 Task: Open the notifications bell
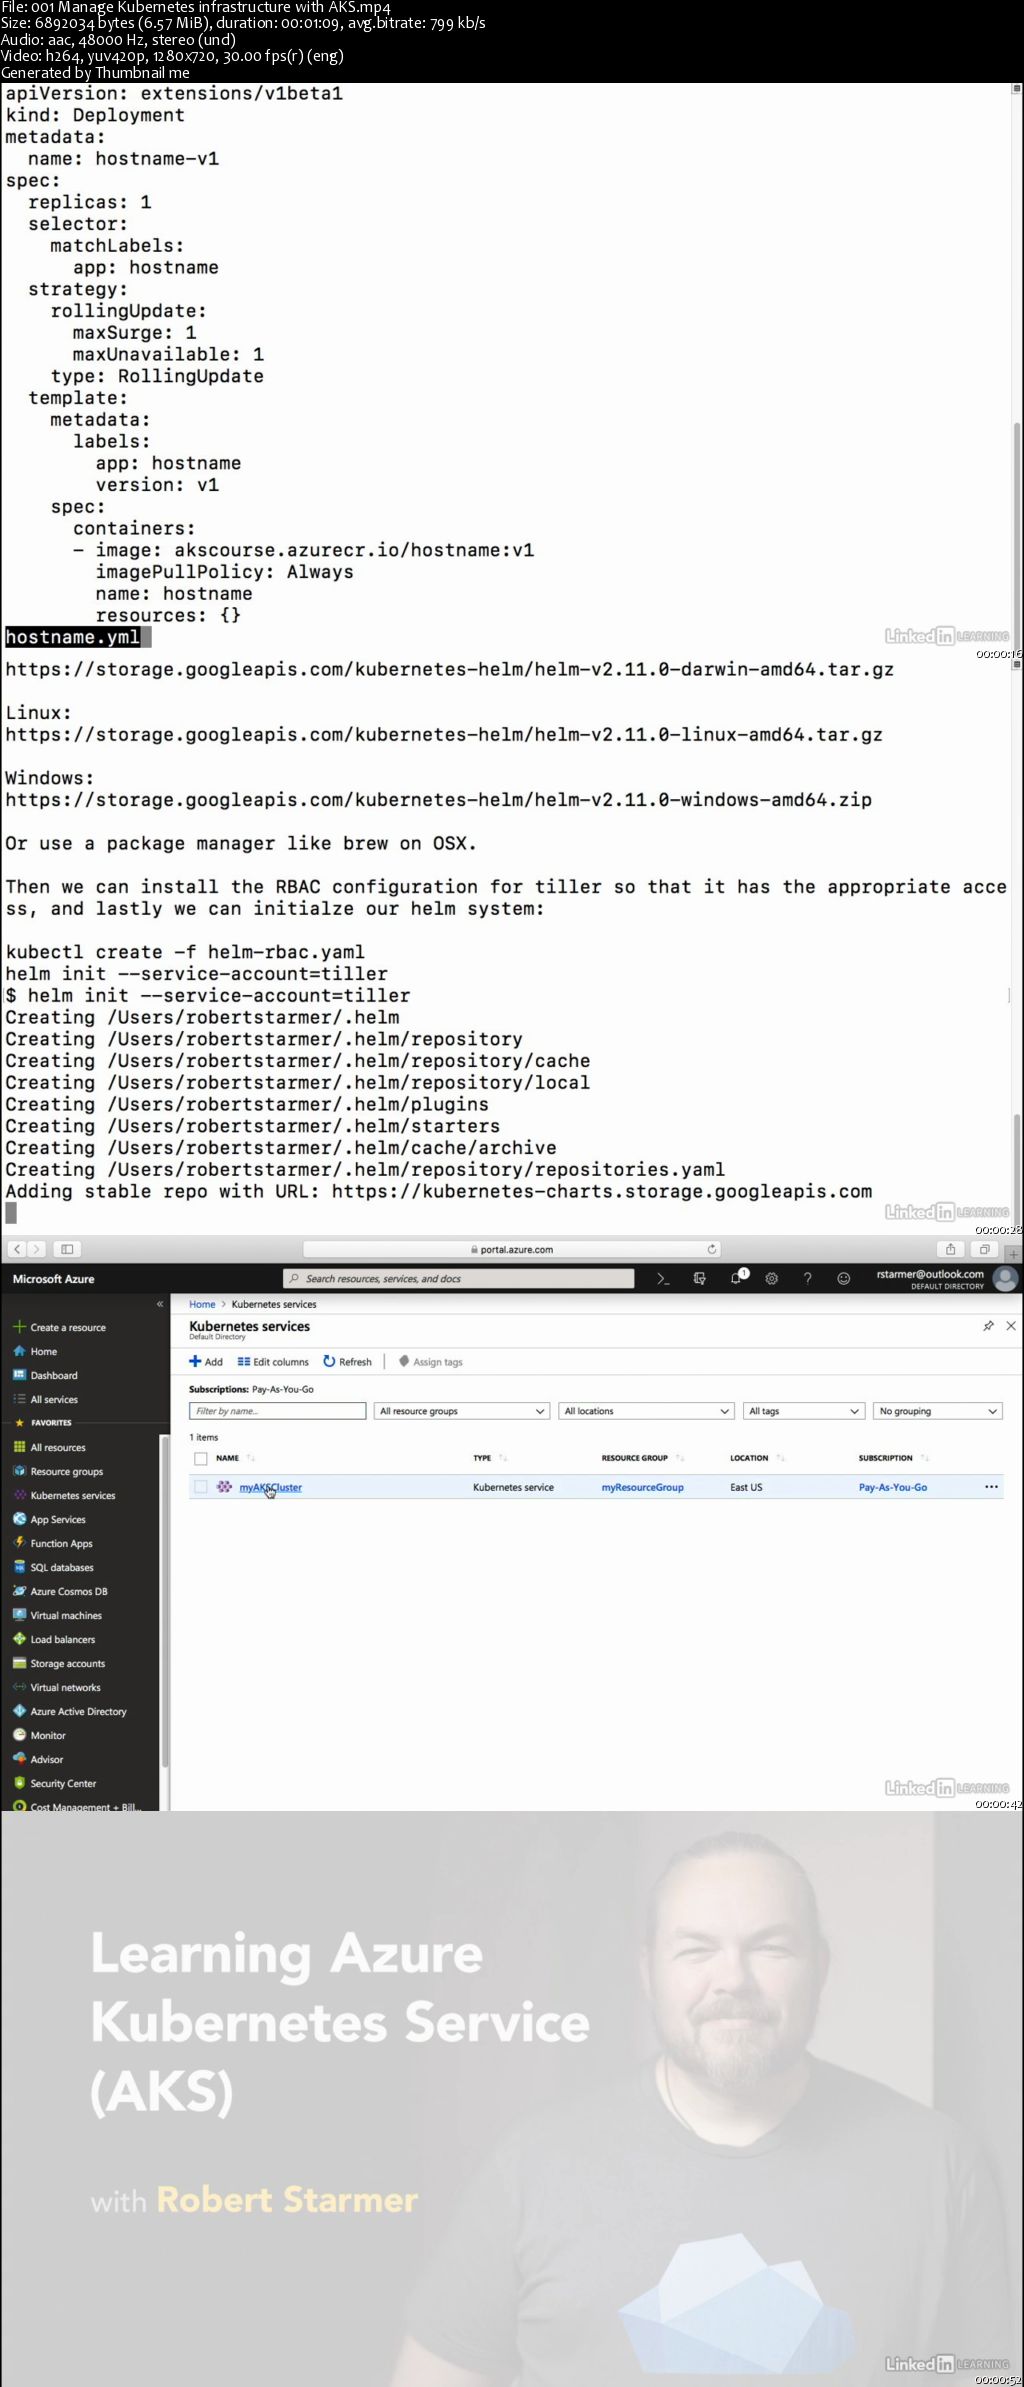click(x=736, y=1278)
